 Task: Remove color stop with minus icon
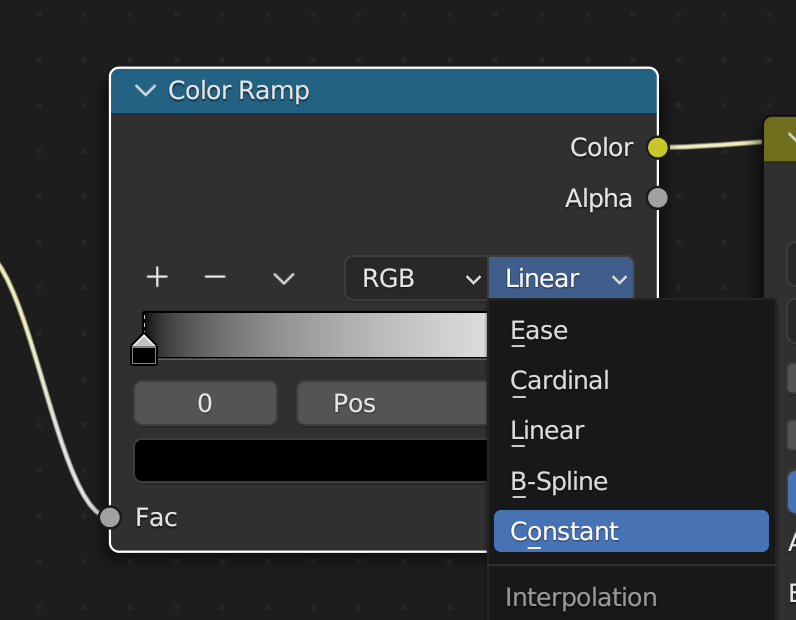click(x=215, y=277)
